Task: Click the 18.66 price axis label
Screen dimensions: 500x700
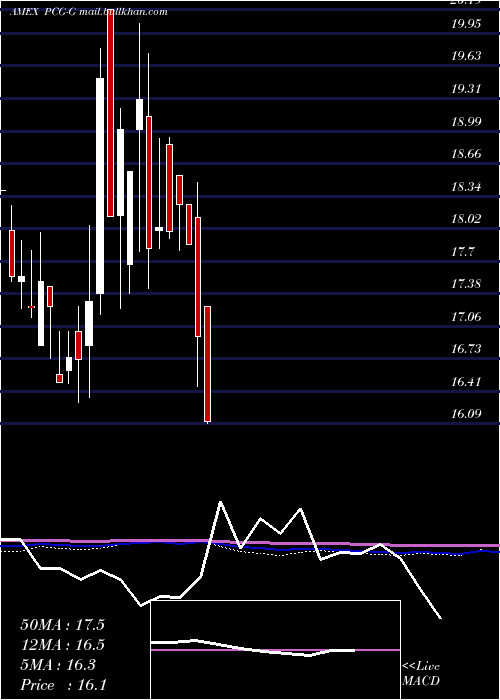Action: tap(467, 154)
